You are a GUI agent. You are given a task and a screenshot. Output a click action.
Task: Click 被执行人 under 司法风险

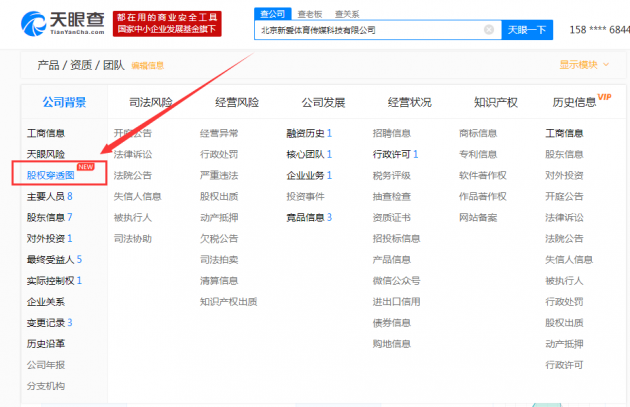pyautogui.click(x=133, y=217)
